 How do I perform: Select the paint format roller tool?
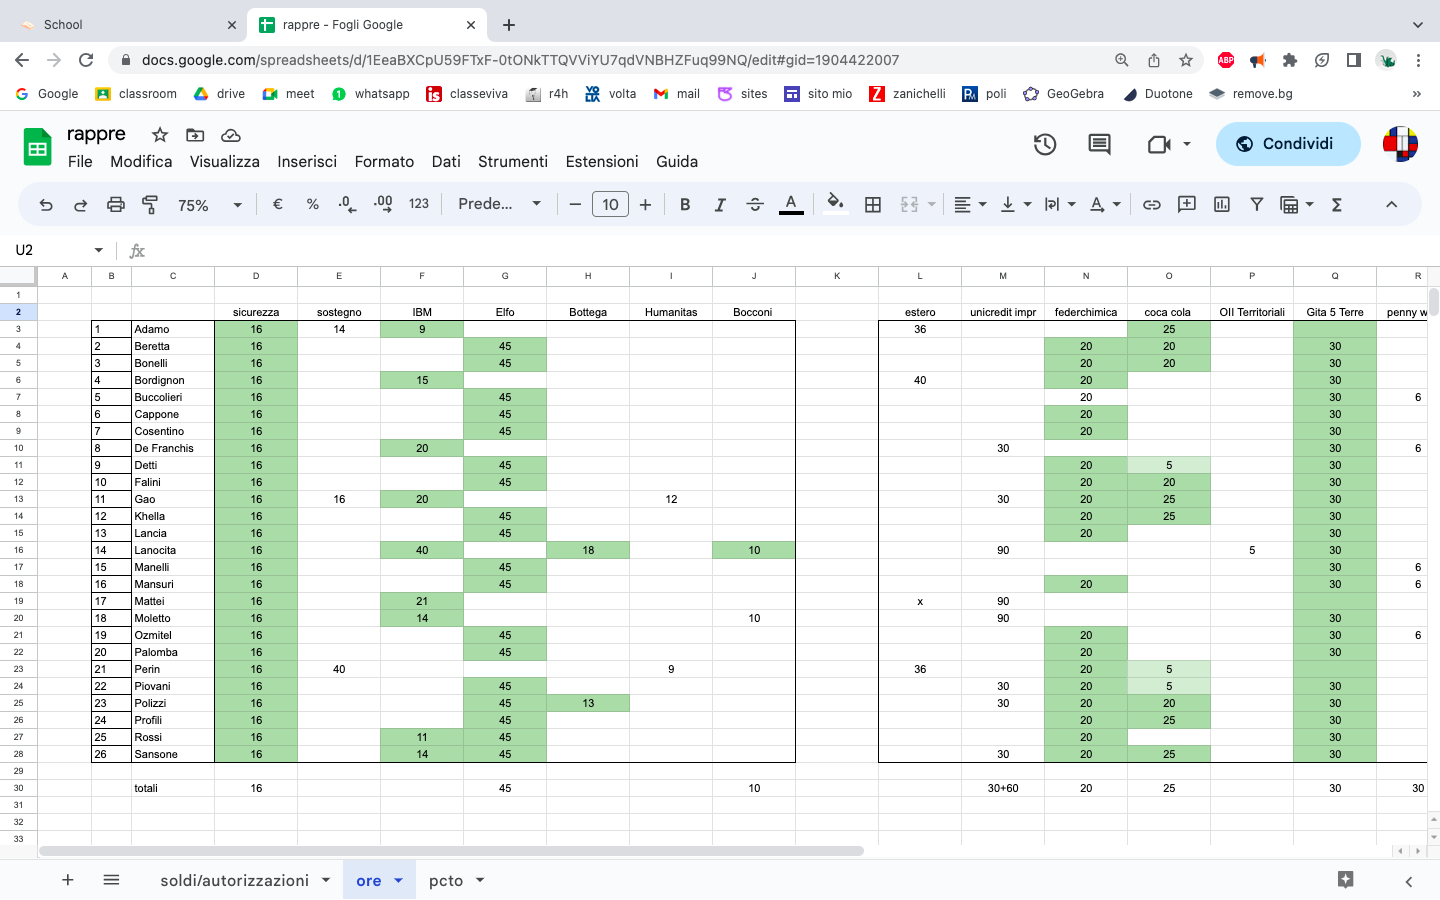click(150, 205)
